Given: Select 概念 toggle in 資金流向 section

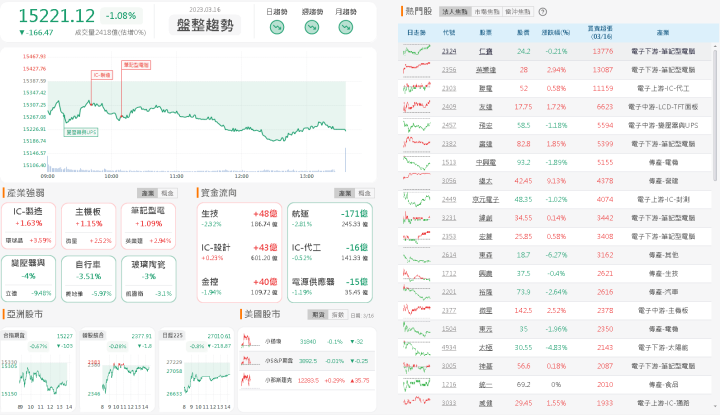Looking at the screenshot, I should coord(365,193).
